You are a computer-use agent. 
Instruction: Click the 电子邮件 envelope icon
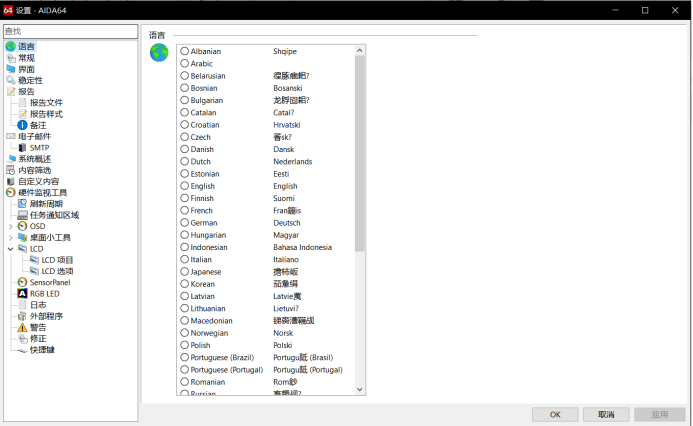[11, 136]
